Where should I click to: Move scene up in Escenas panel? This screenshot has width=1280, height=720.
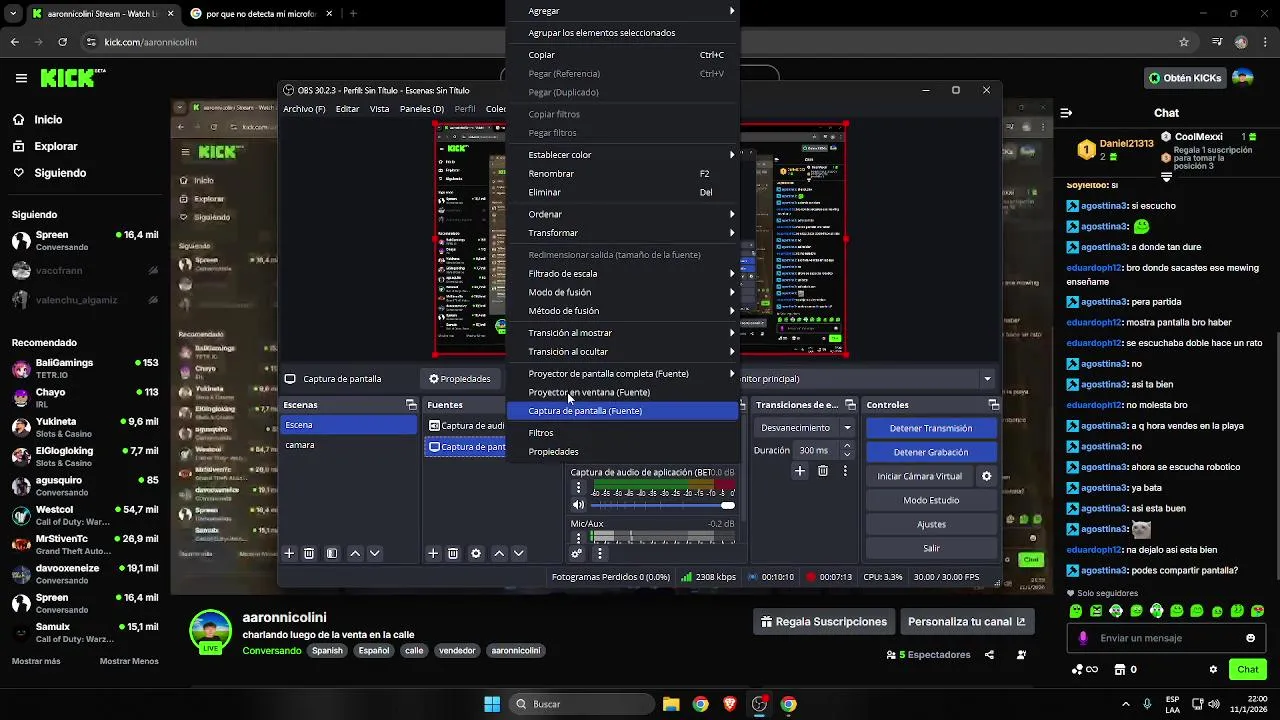[355, 553]
